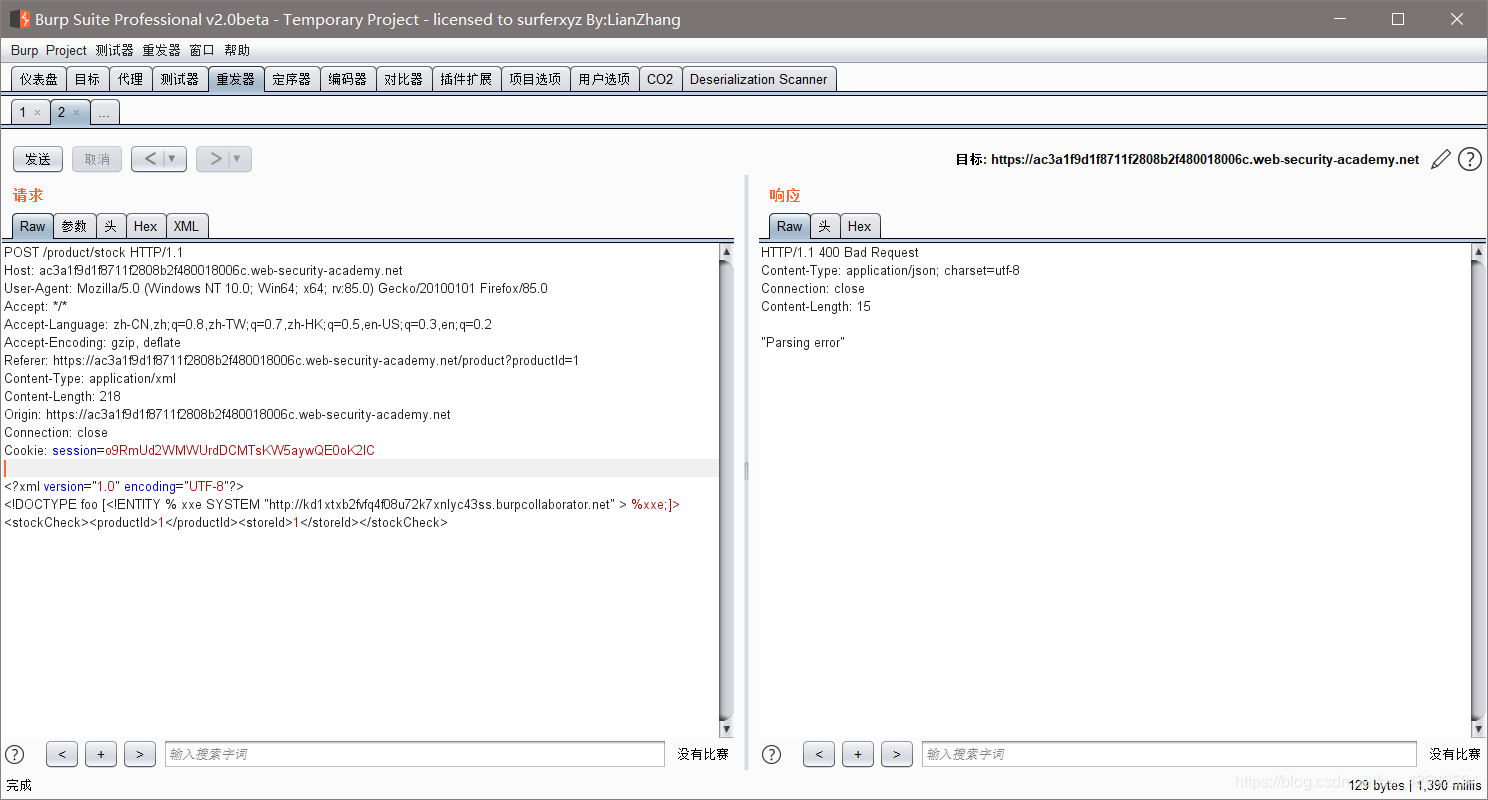Click response scrollbar up arrow

pos(1478,253)
